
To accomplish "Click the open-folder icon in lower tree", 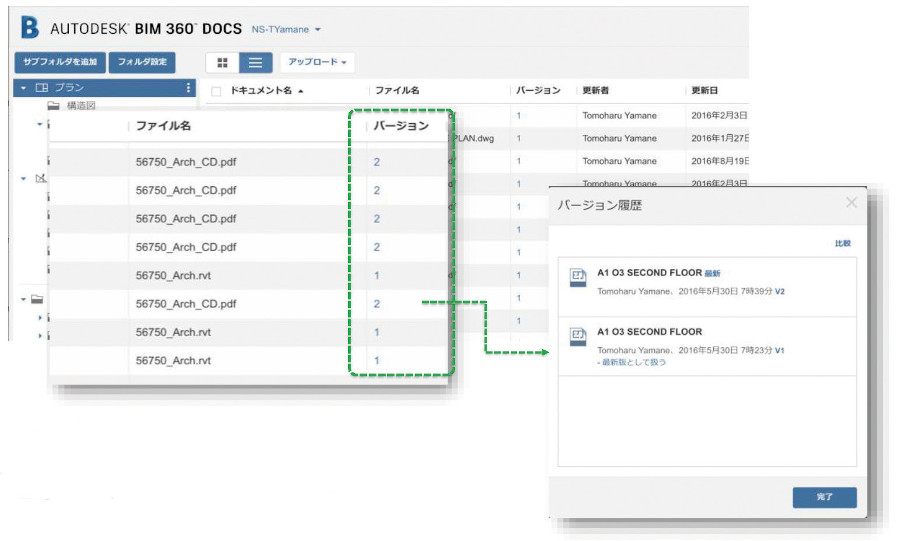I will tap(37, 299).
